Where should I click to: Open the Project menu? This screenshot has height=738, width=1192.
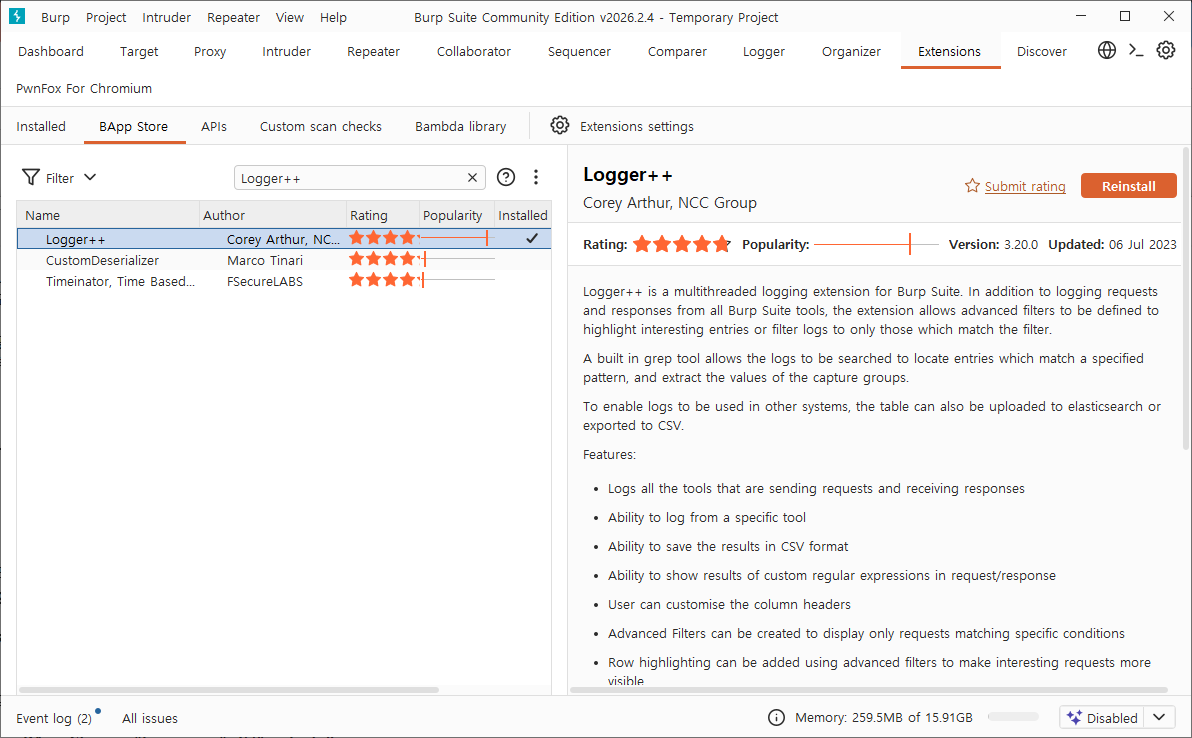106,17
